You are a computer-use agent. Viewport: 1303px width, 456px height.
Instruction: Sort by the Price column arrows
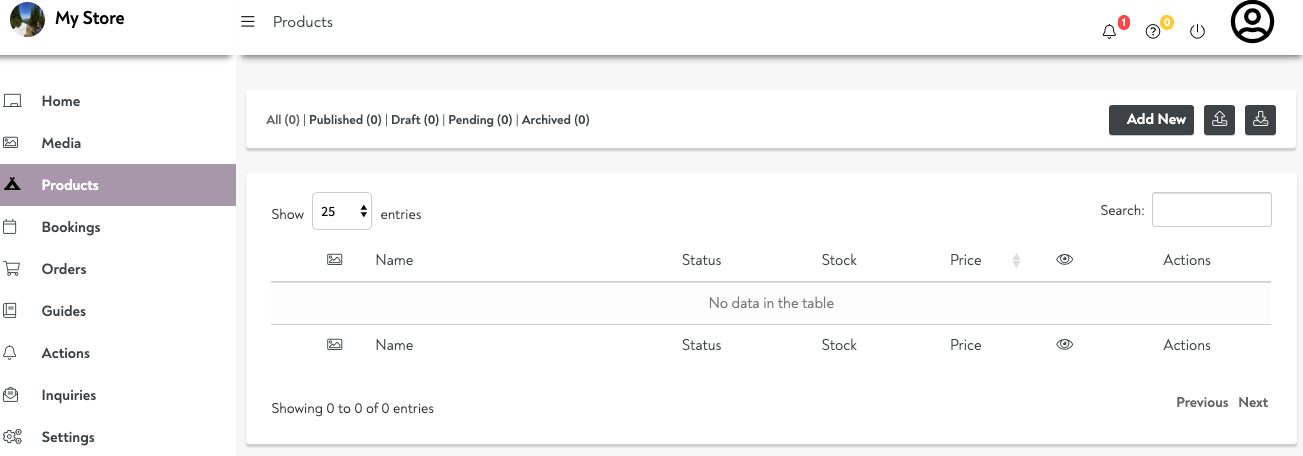point(1016,260)
